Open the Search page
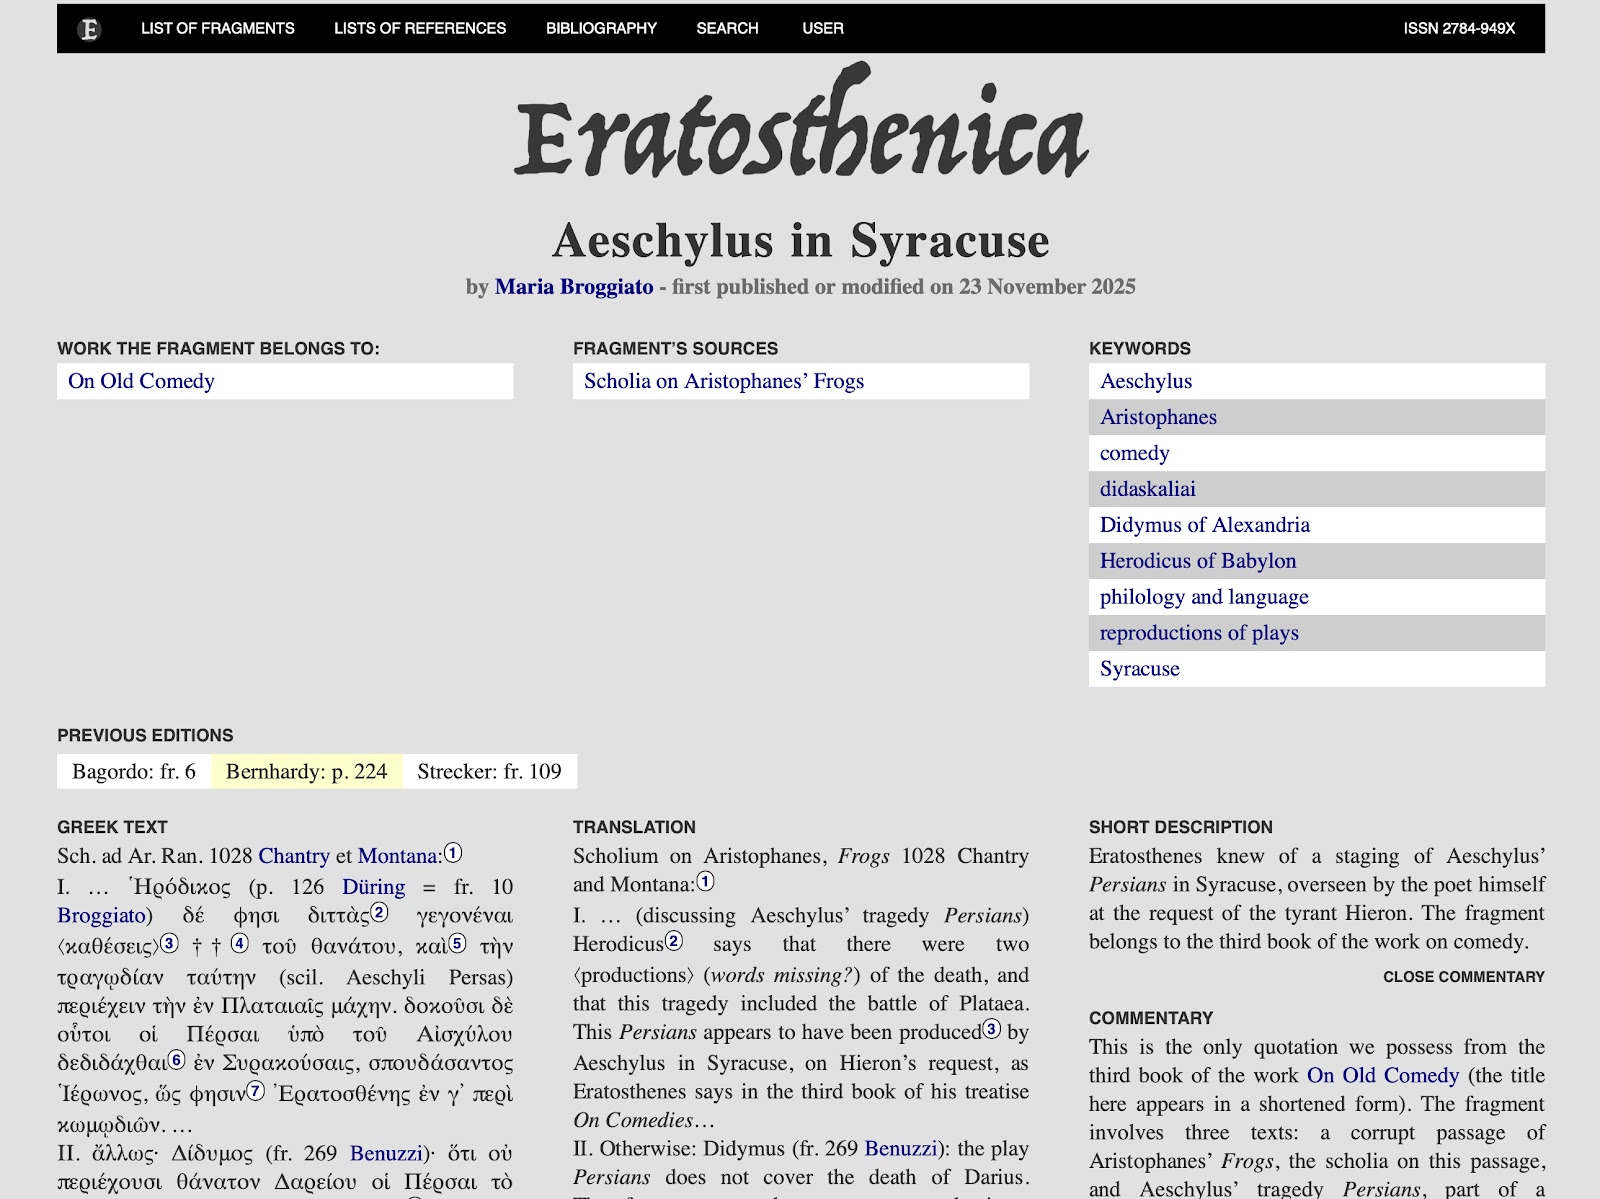The width and height of the screenshot is (1600, 1199). 727,28
